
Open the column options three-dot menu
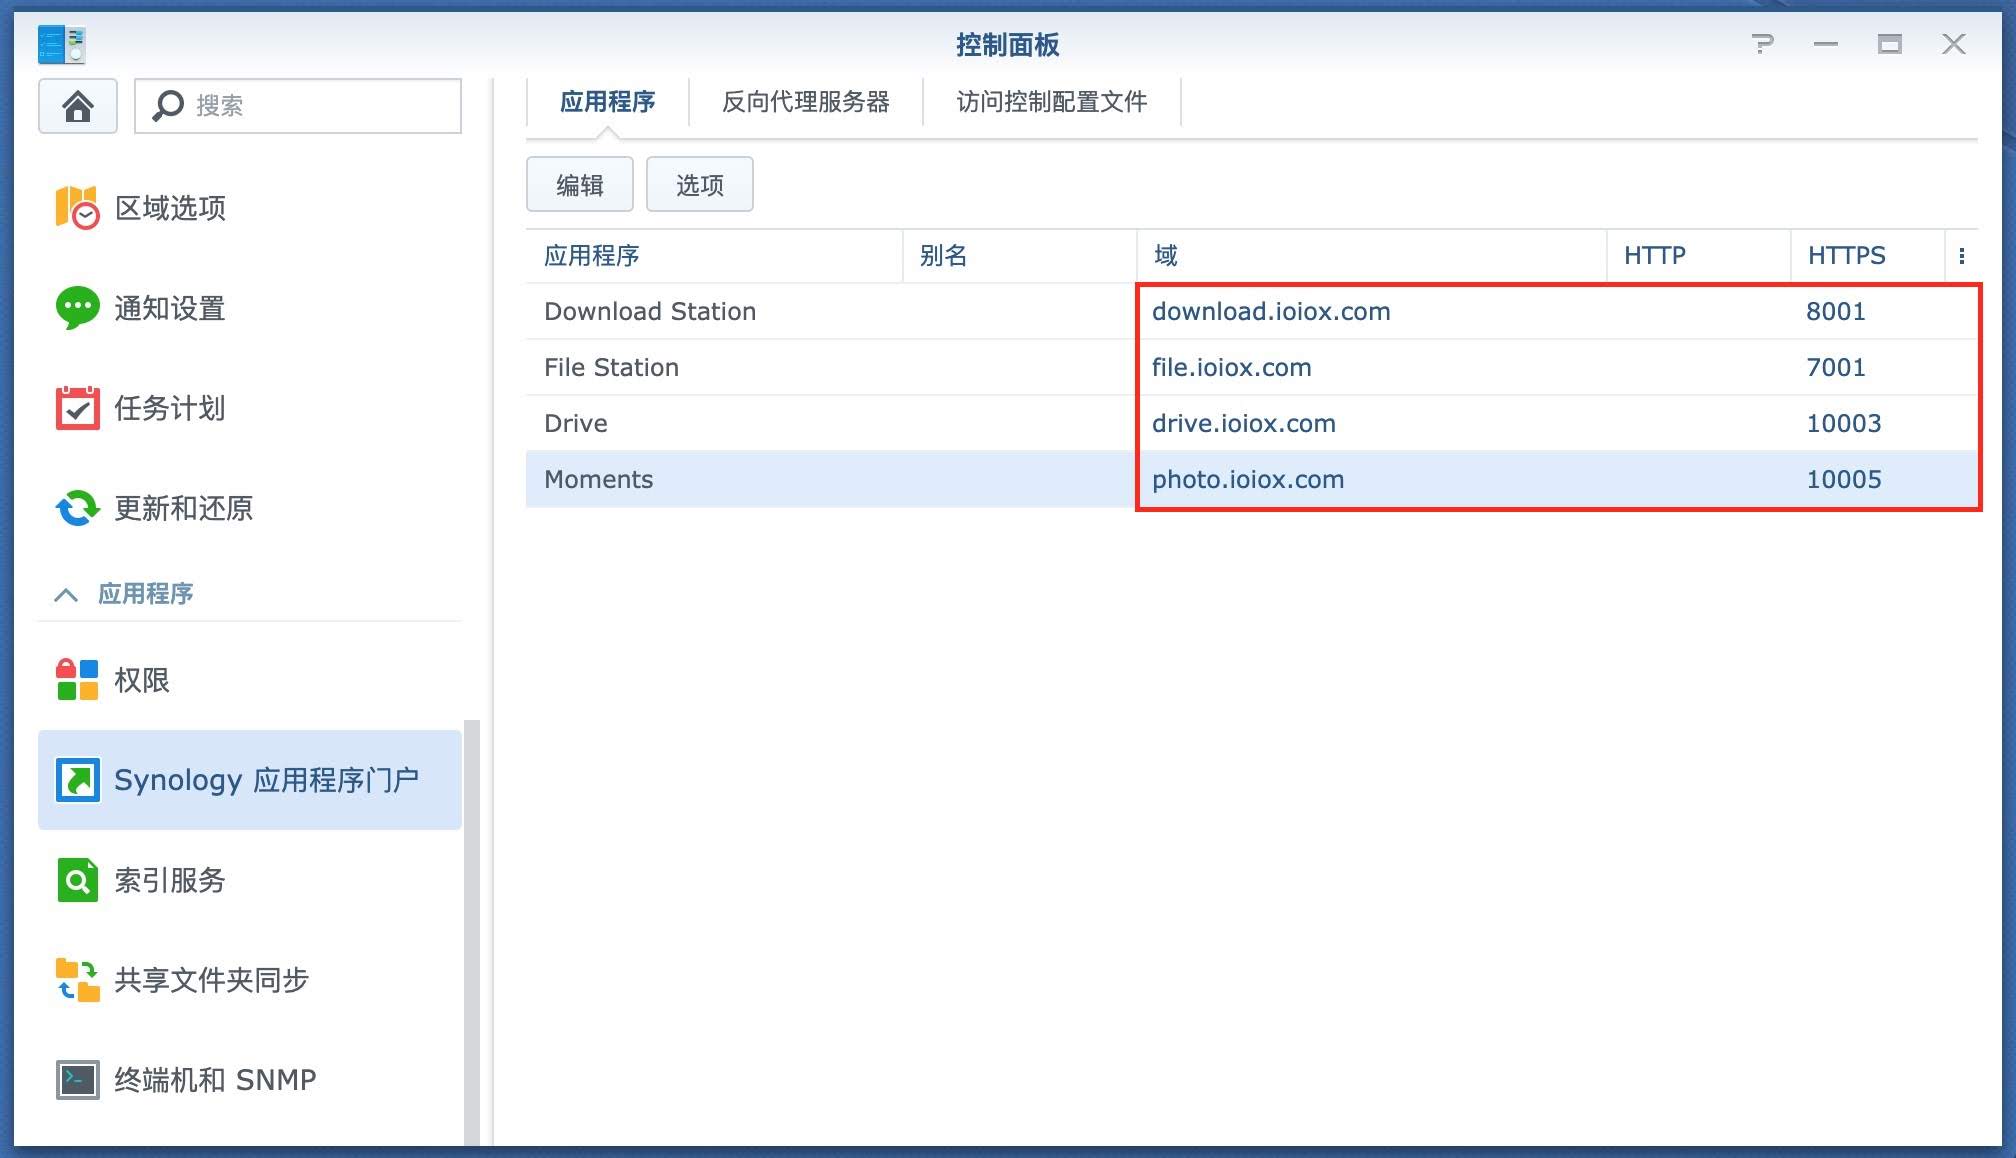tap(1961, 256)
